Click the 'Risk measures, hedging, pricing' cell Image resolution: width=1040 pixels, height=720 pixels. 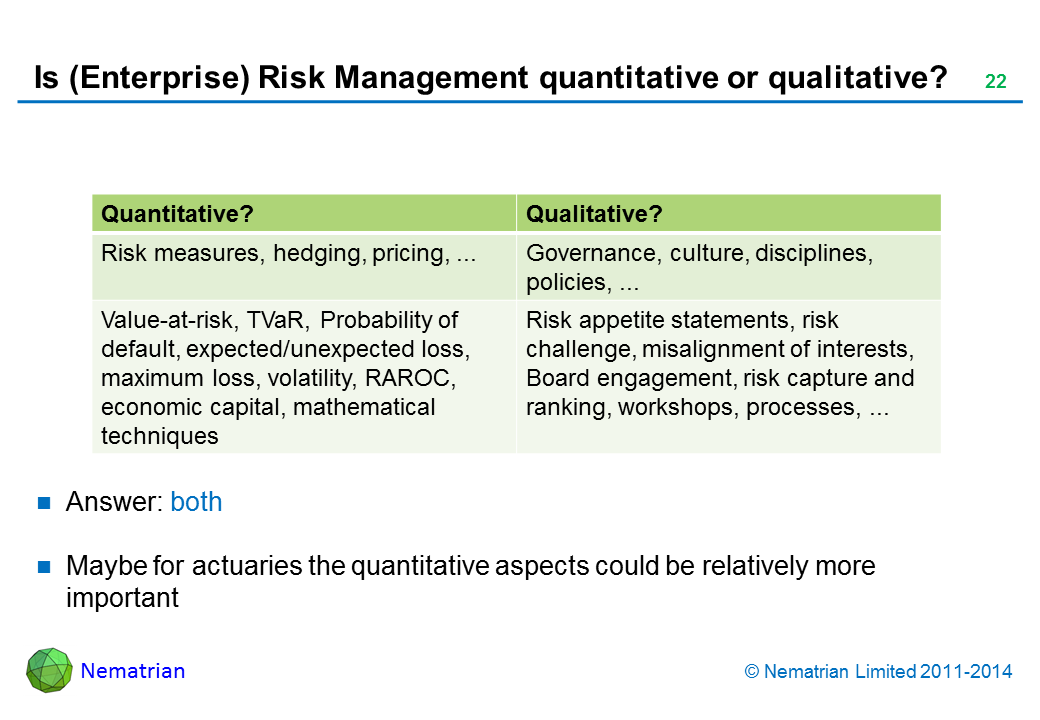pyautogui.click(x=304, y=266)
